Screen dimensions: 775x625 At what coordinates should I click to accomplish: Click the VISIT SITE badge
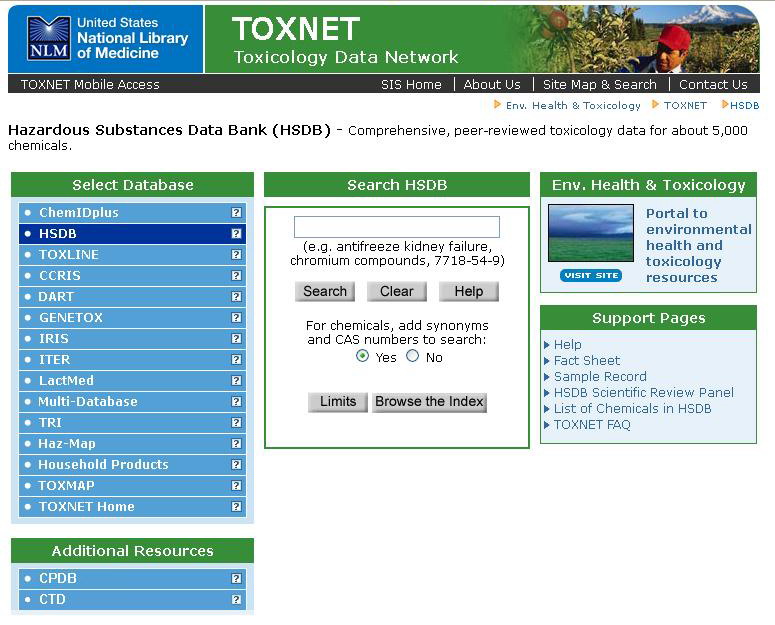coord(591,275)
